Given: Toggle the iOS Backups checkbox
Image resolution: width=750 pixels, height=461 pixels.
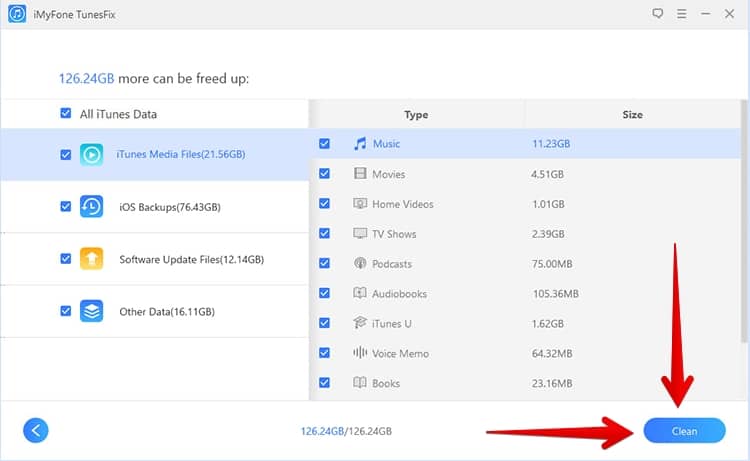Looking at the screenshot, I should pos(66,207).
